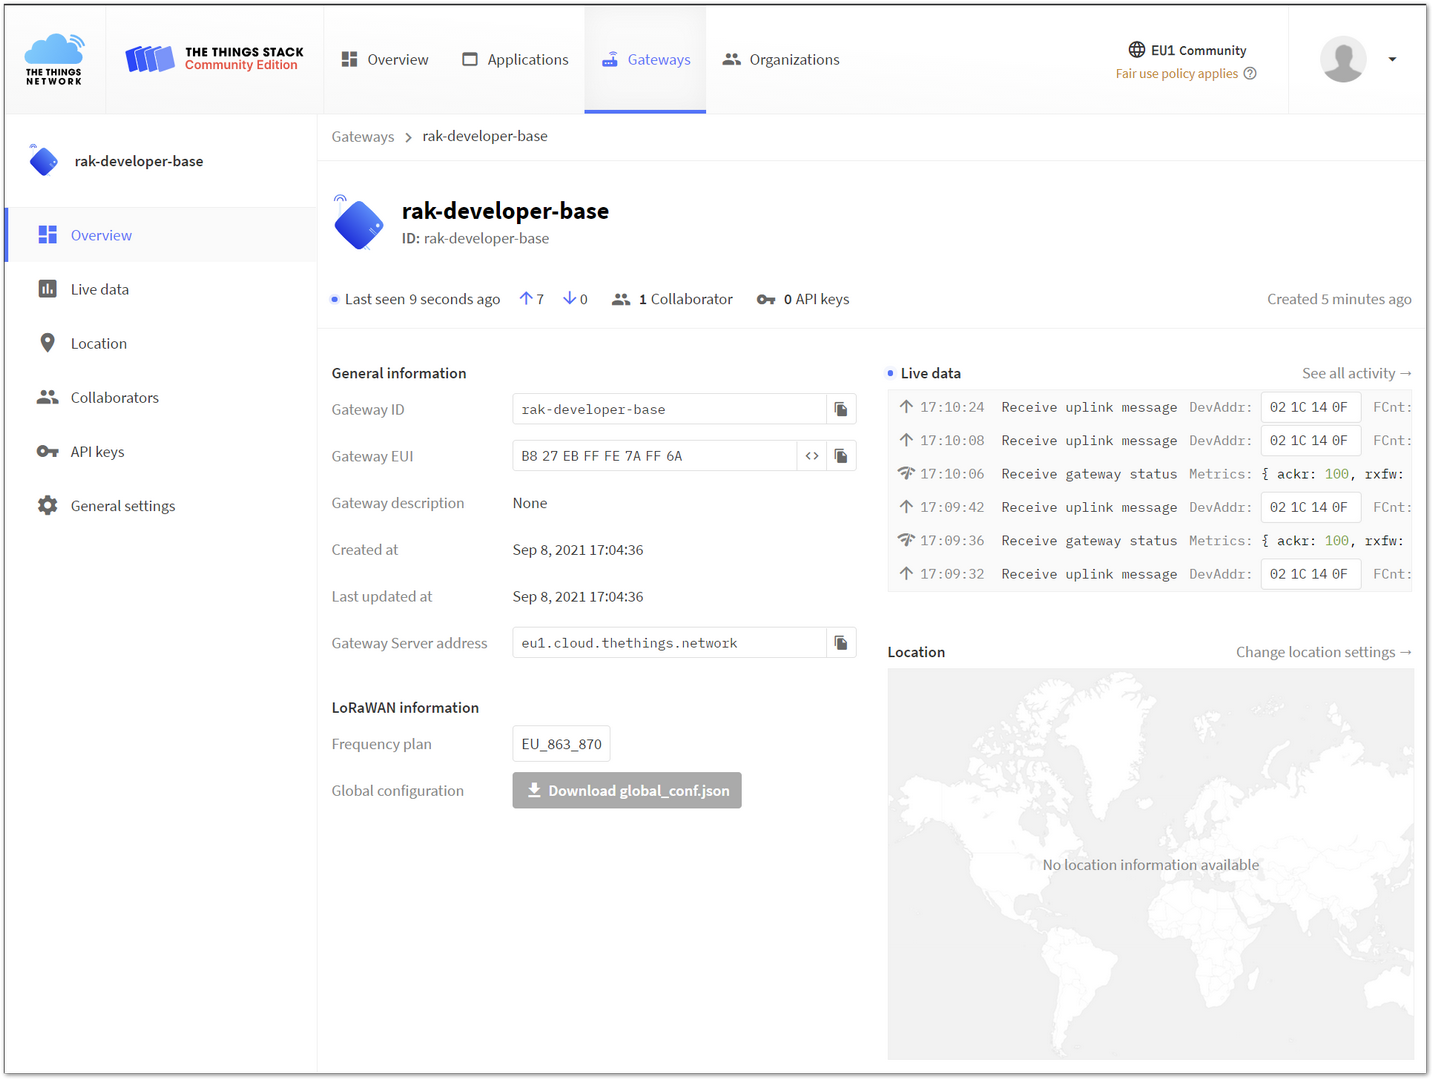
Task: Click the 17:09:32 row DevAddr value
Action: pos(1310,574)
